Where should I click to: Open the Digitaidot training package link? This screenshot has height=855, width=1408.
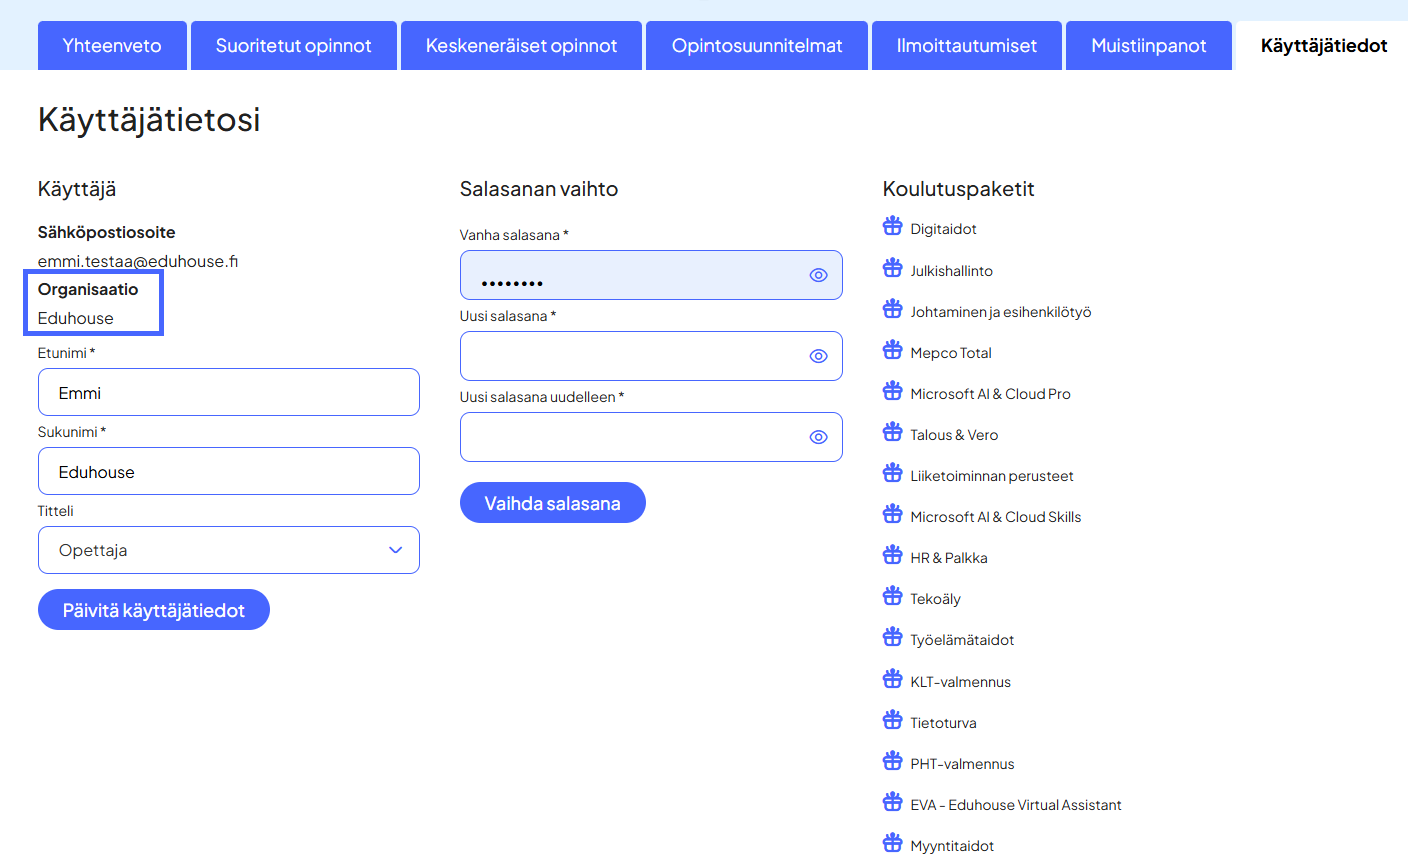click(x=943, y=229)
